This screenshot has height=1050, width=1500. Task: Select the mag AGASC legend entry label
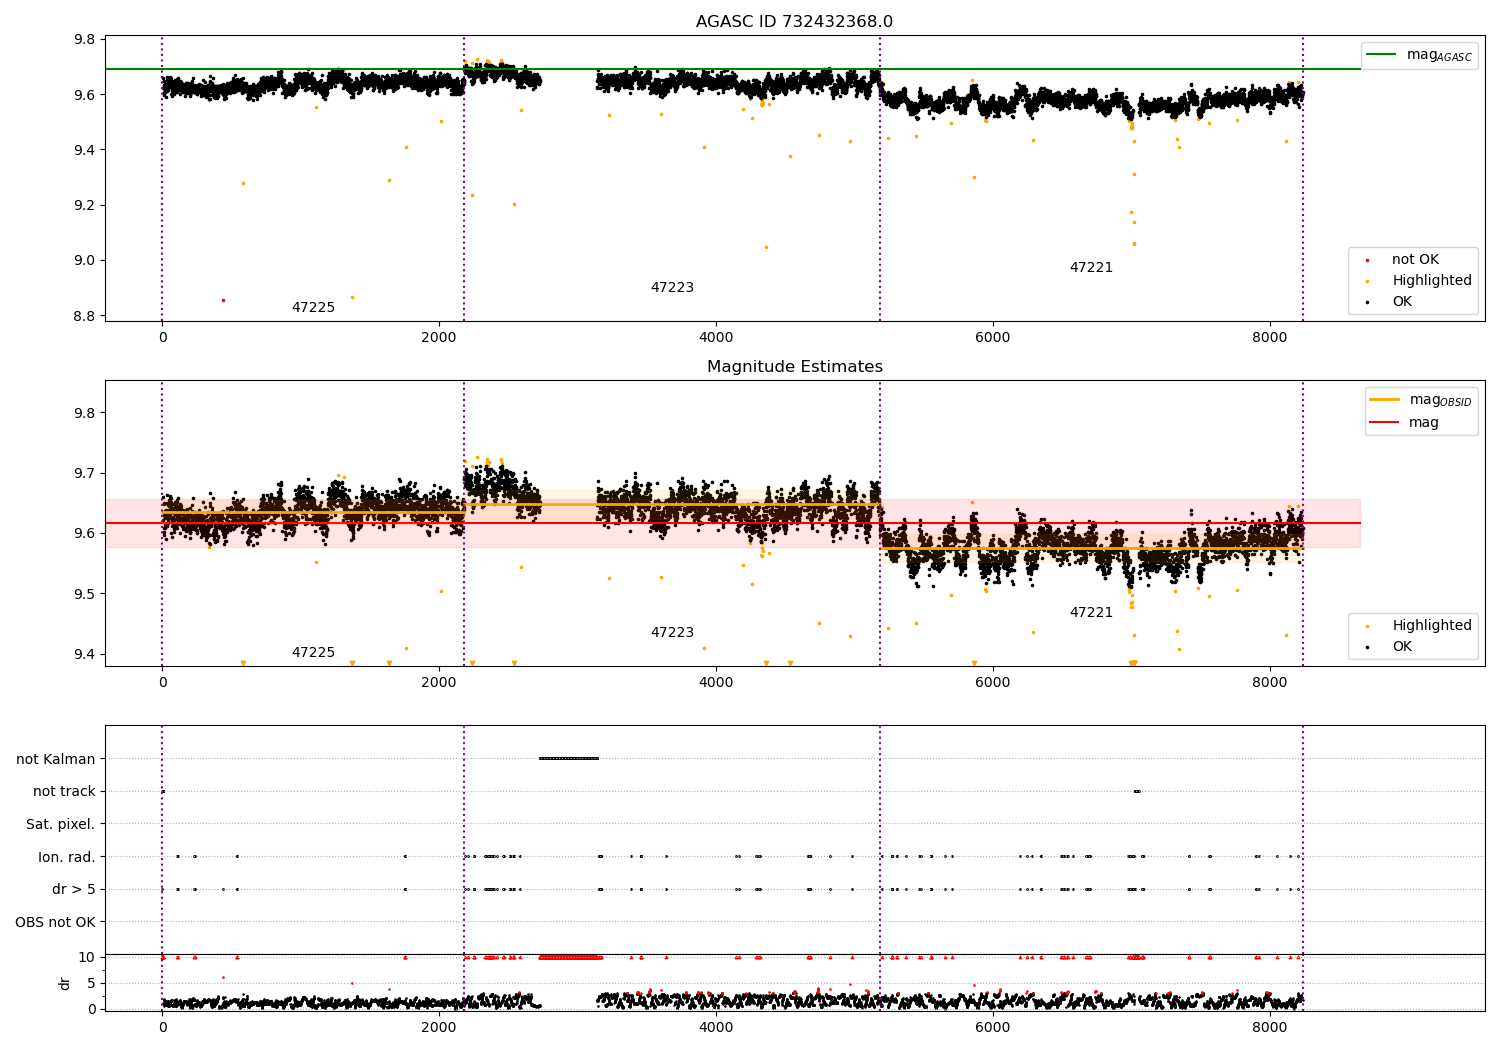(1439, 55)
